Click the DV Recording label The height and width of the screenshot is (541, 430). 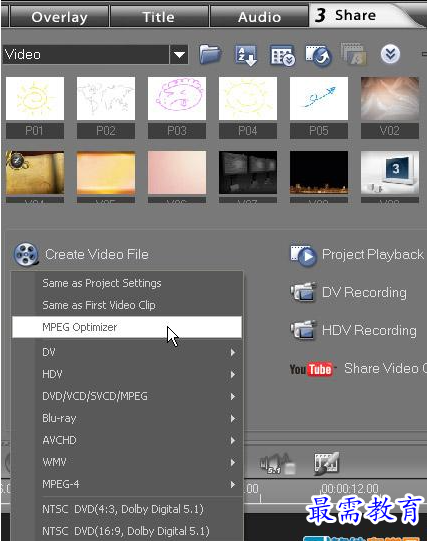click(364, 293)
